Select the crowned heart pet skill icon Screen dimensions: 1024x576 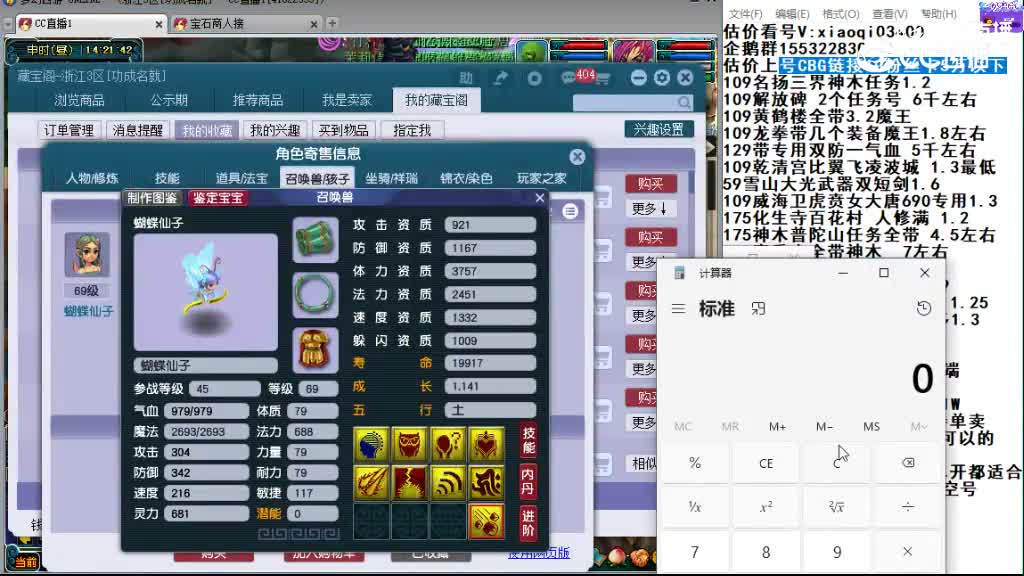pyautogui.click(x=486, y=442)
